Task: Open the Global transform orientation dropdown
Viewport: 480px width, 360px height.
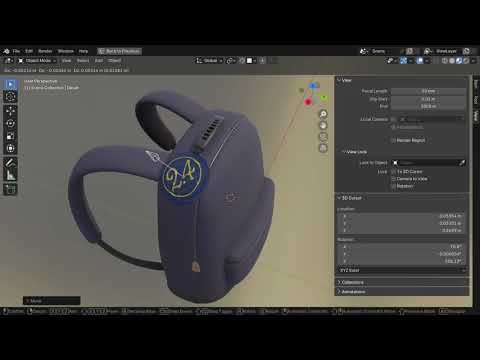Action: point(209,60)
